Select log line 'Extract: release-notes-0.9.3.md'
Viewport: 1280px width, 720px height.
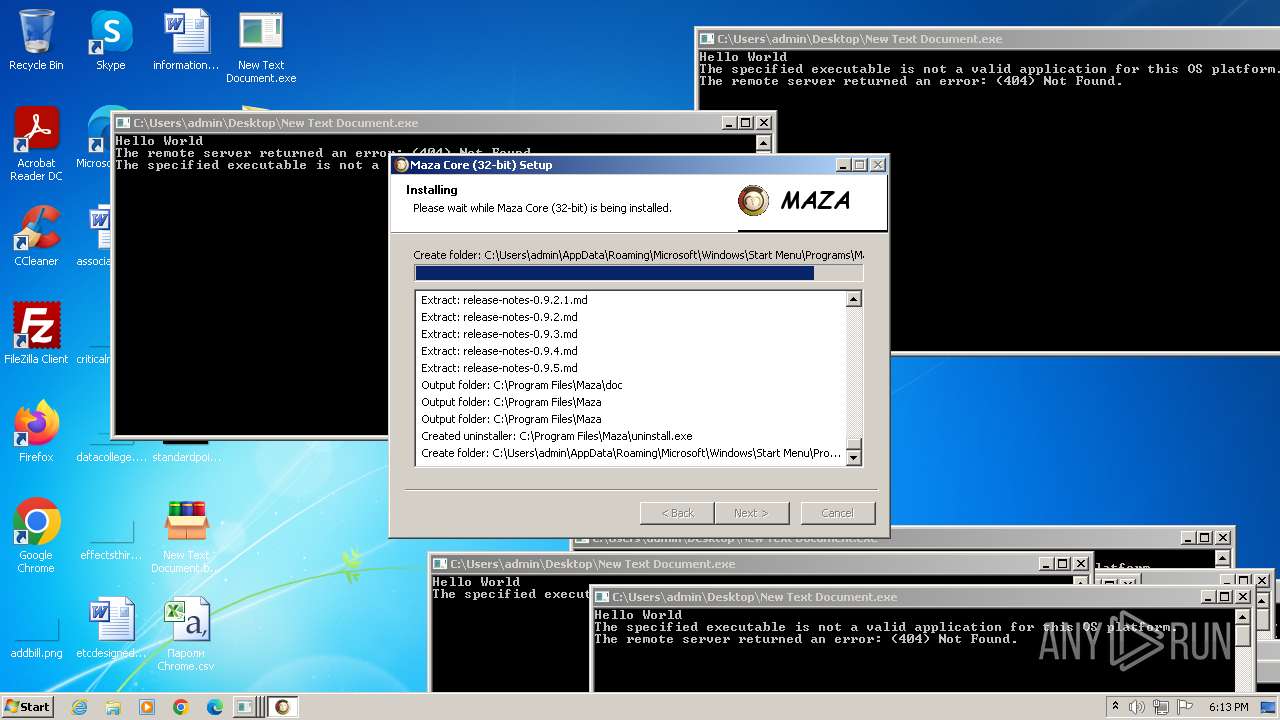tap(499, 334)
